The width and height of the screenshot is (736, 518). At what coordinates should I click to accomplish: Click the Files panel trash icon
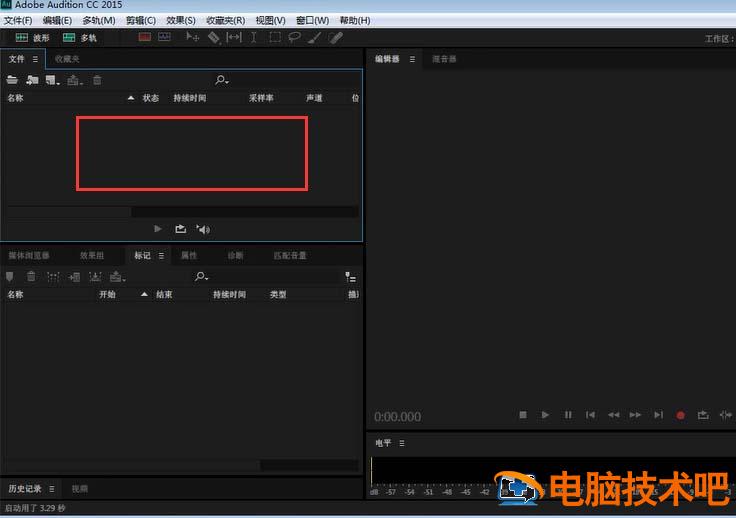[97, 80]
